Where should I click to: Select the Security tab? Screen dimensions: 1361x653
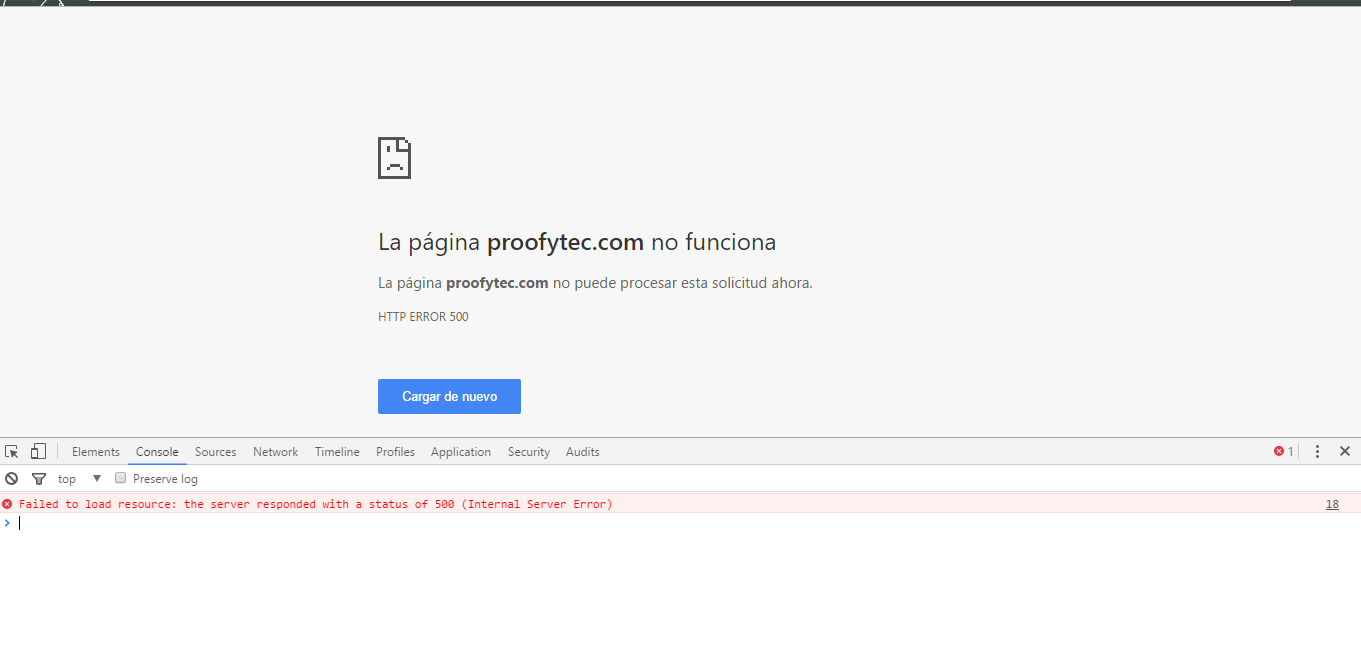529,452
